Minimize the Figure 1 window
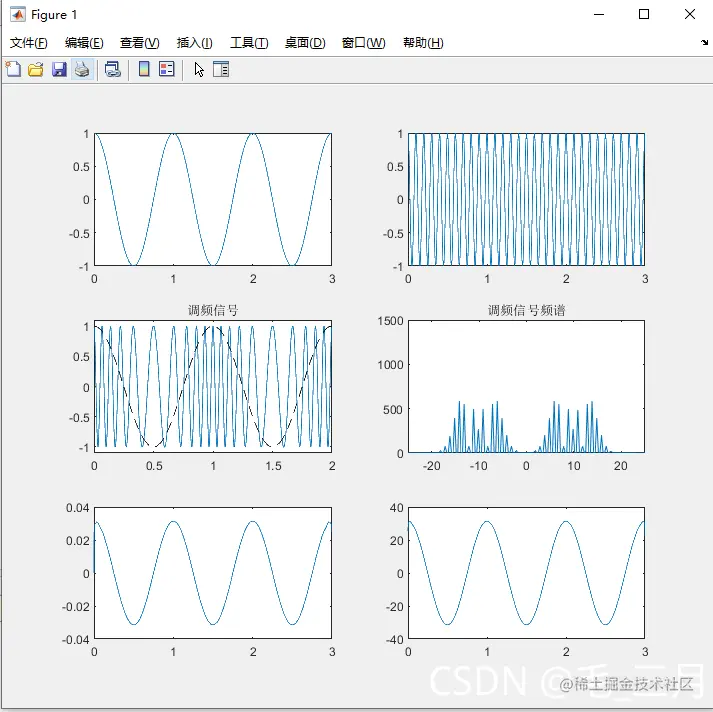The height and width of the screenshot is (712, 713). click(x=599, y=15)
